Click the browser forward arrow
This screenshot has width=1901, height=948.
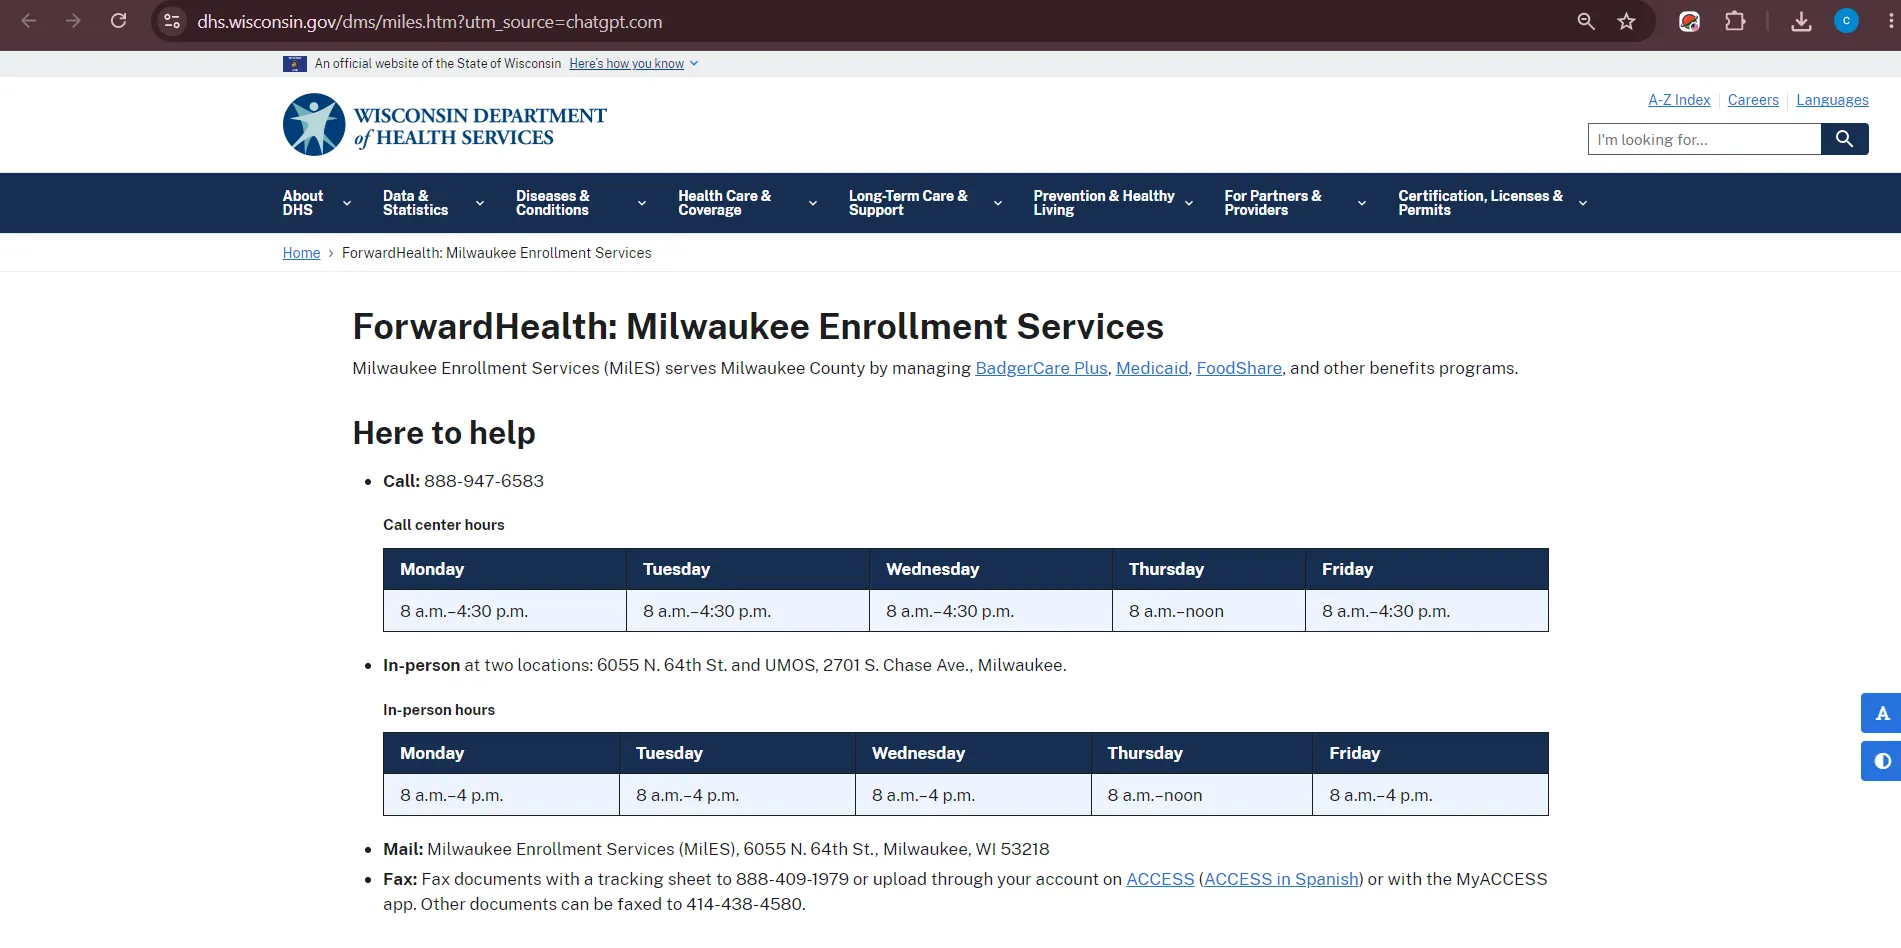pos(73,21)
